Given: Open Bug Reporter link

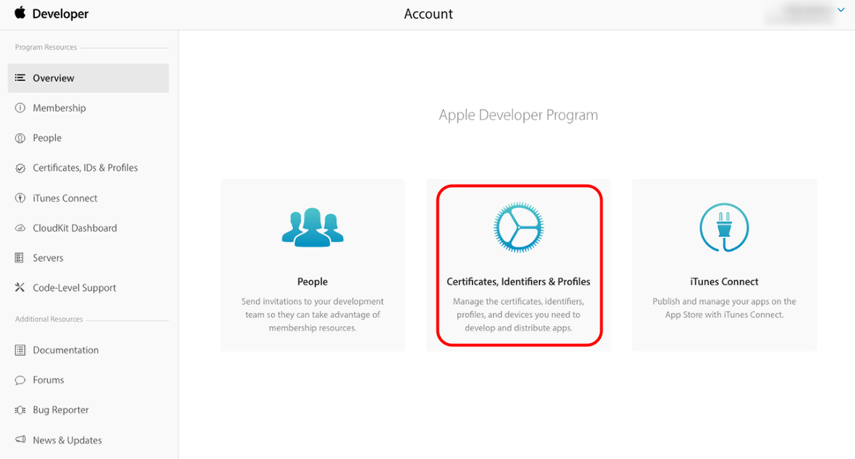Looking at the screenshot, I should click(61, 410).
